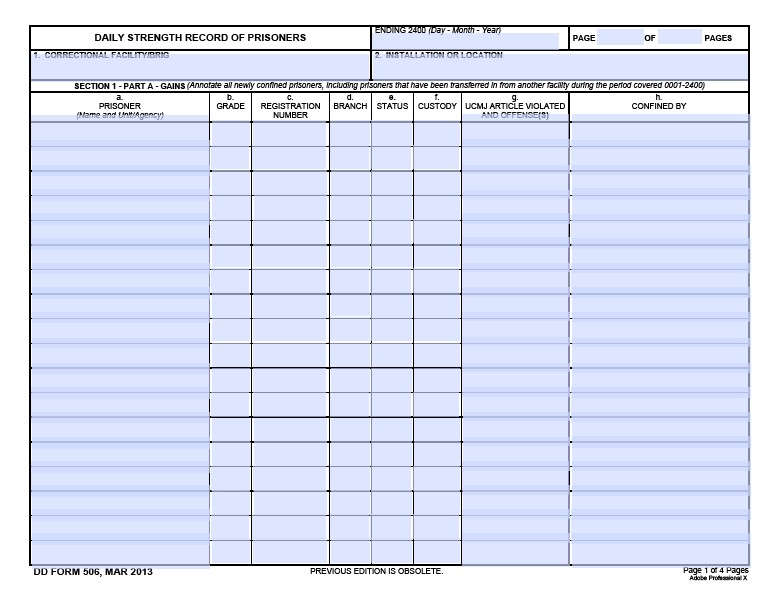Click the last row Branch cell
This screenshot has height=590, width=768.
350,552
